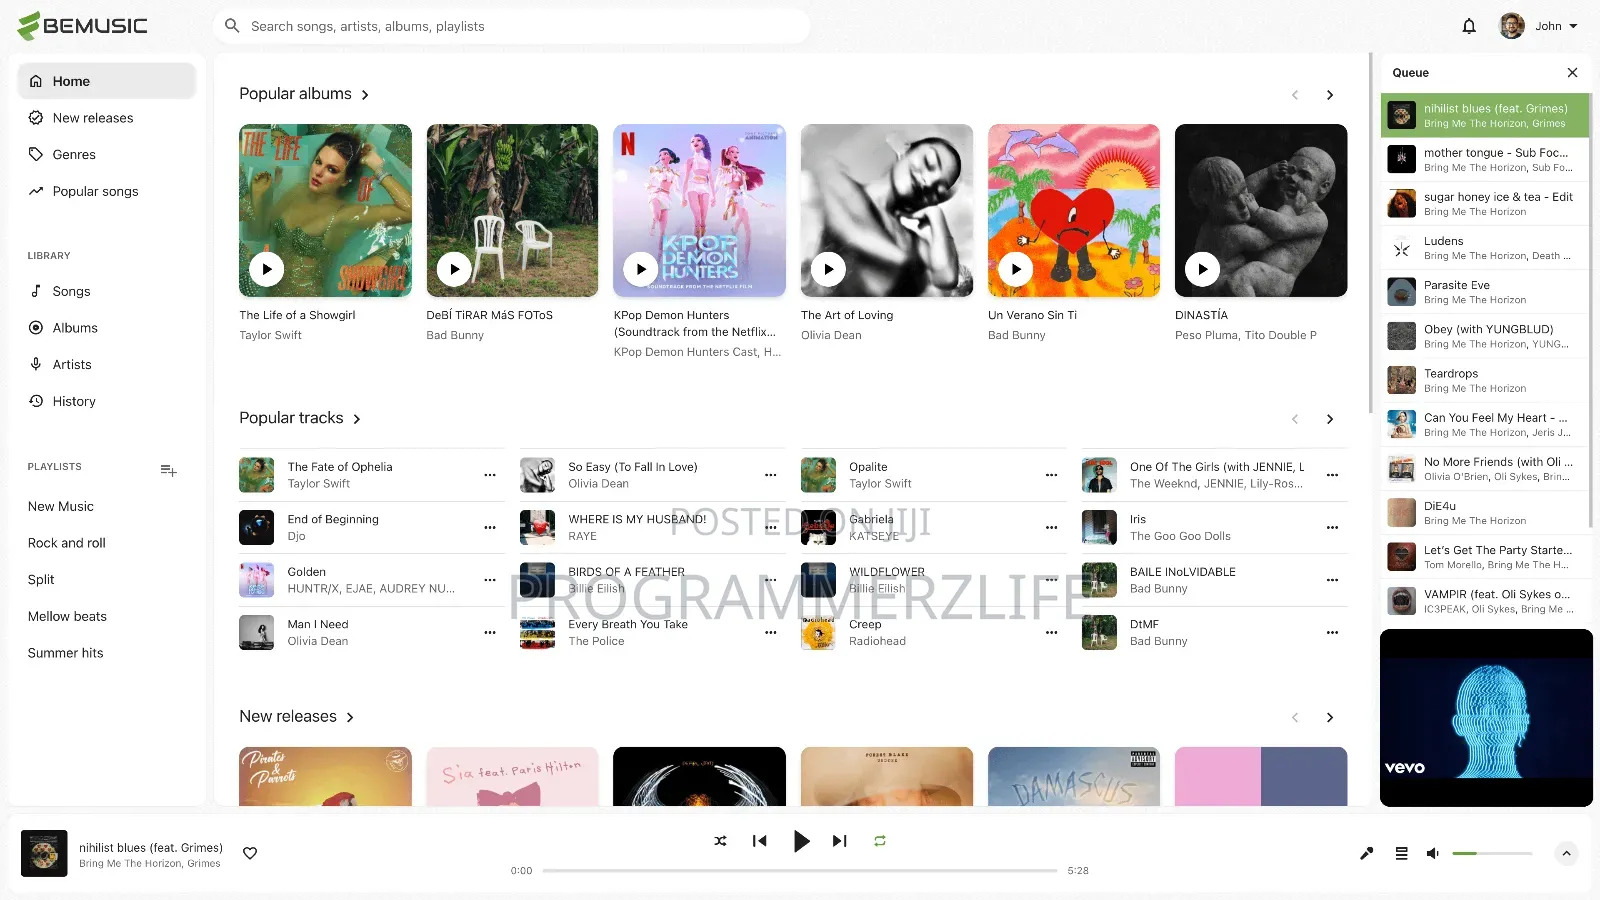Open options for Man I Need track

[490, 633]
